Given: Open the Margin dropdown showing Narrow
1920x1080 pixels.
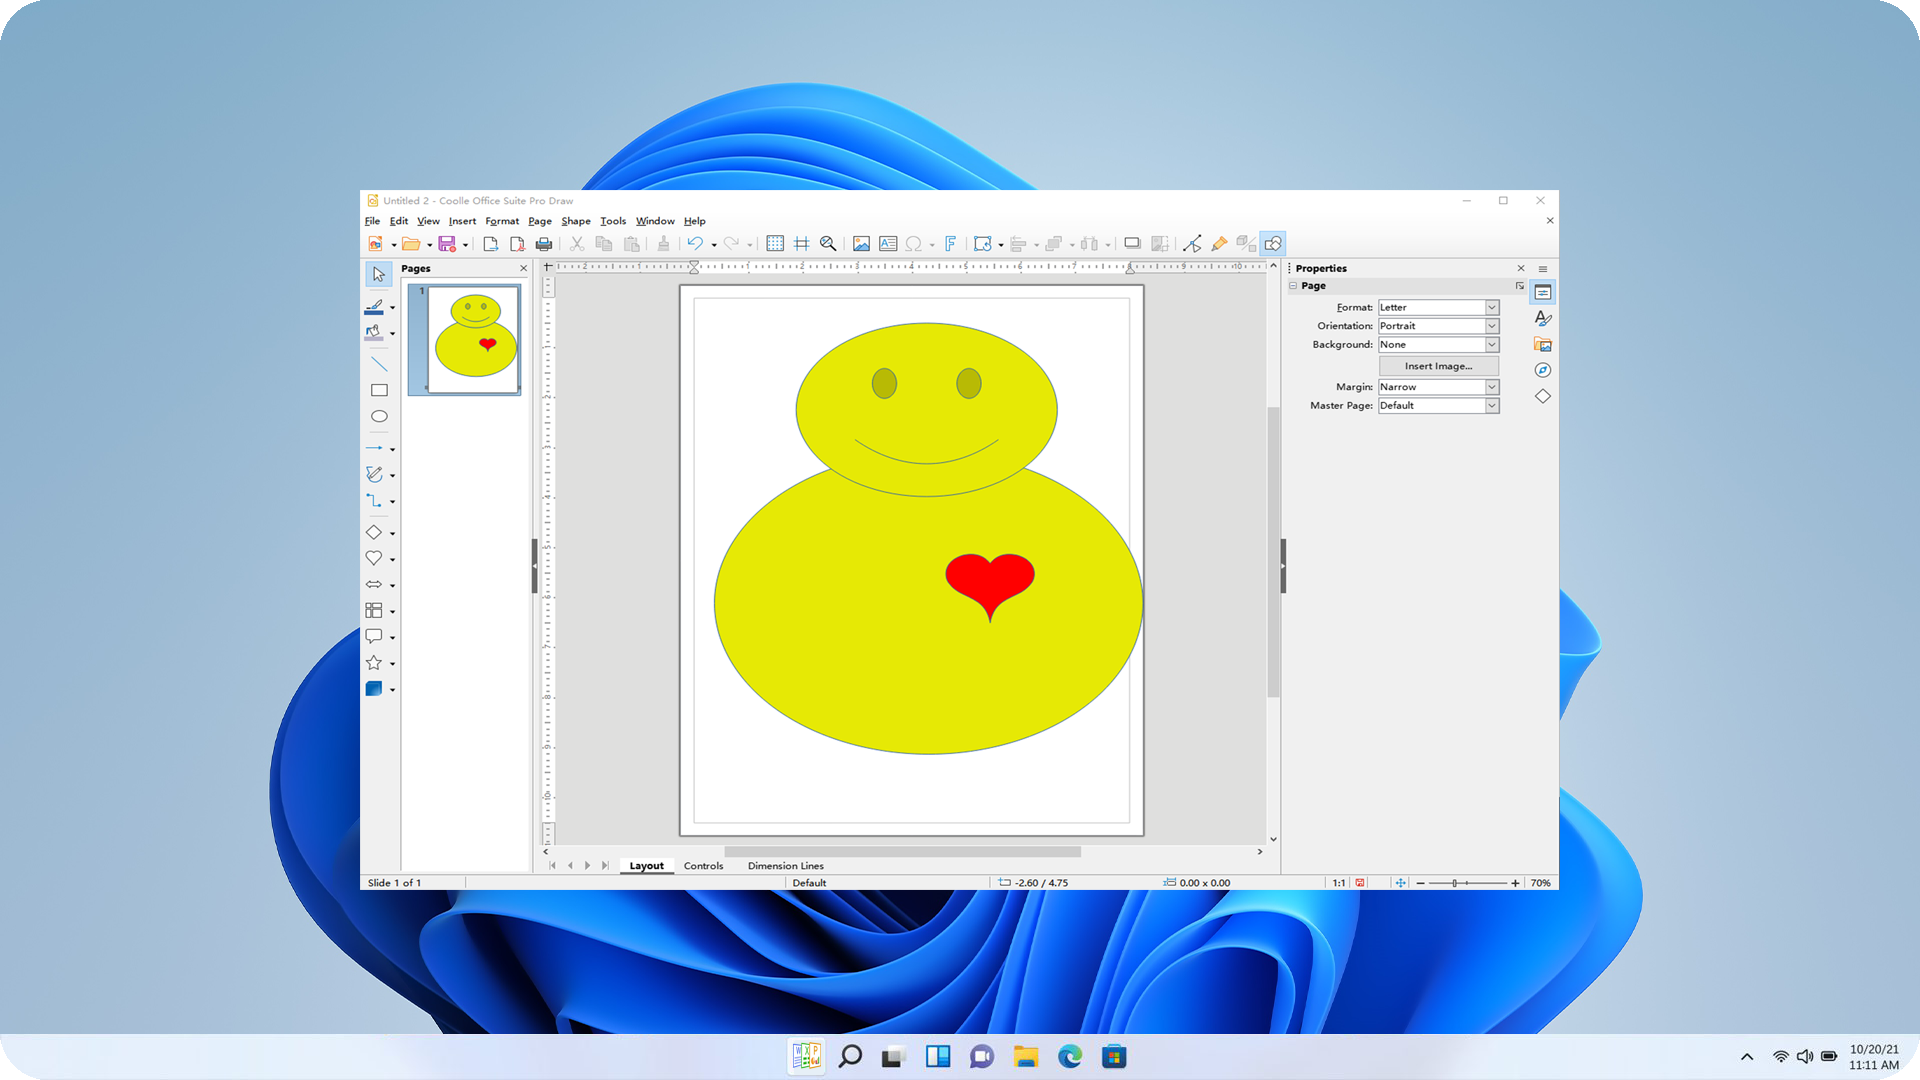Looking at the screenshot, I should [1491, 387].
